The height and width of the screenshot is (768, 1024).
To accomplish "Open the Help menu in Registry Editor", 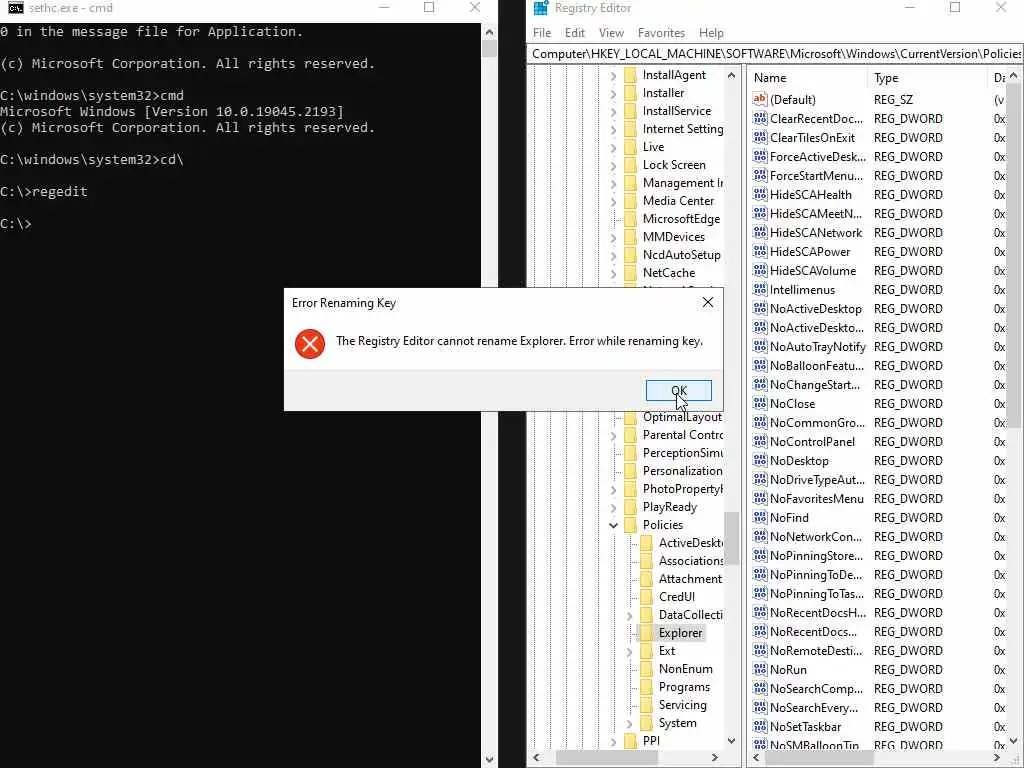I will click(x=711, y=33).
